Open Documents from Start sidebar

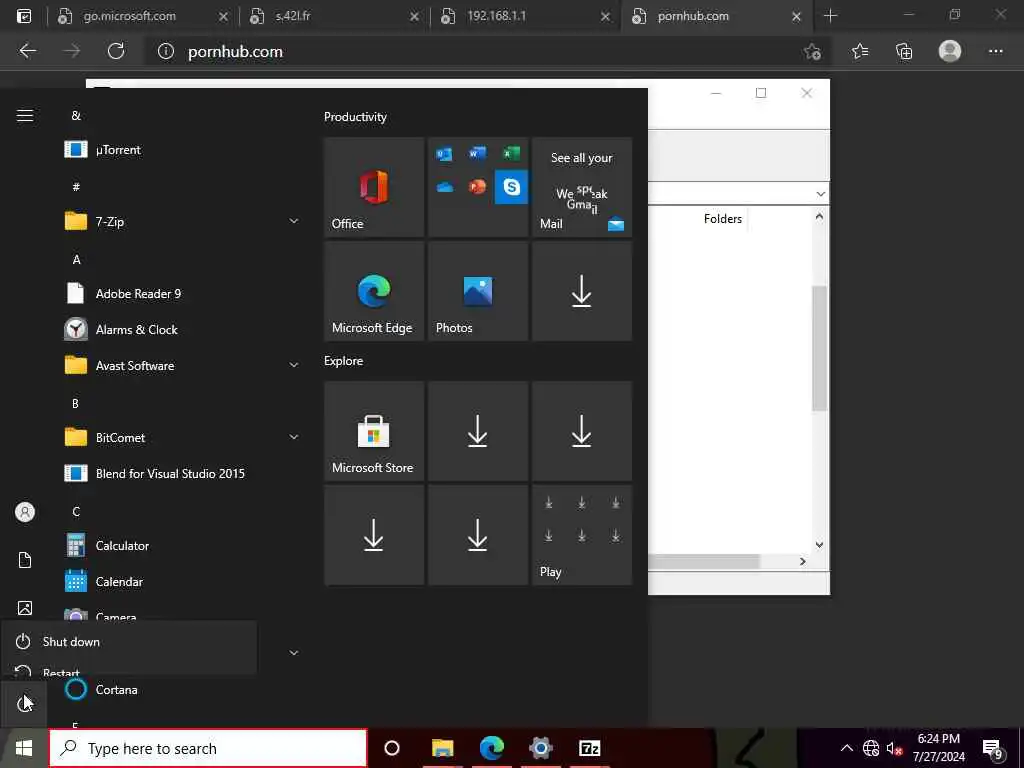pos(25,560)
